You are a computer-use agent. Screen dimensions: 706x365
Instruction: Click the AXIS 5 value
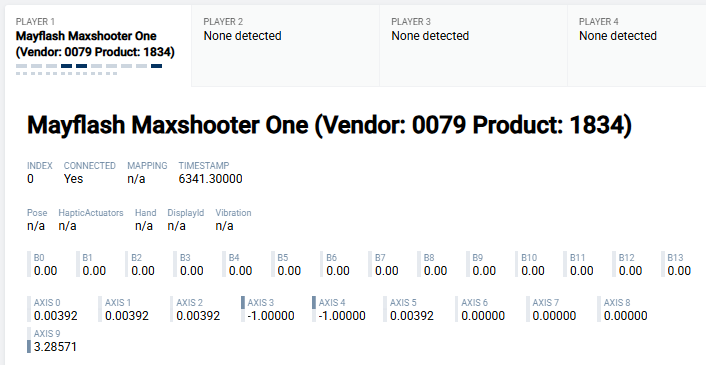412,316
